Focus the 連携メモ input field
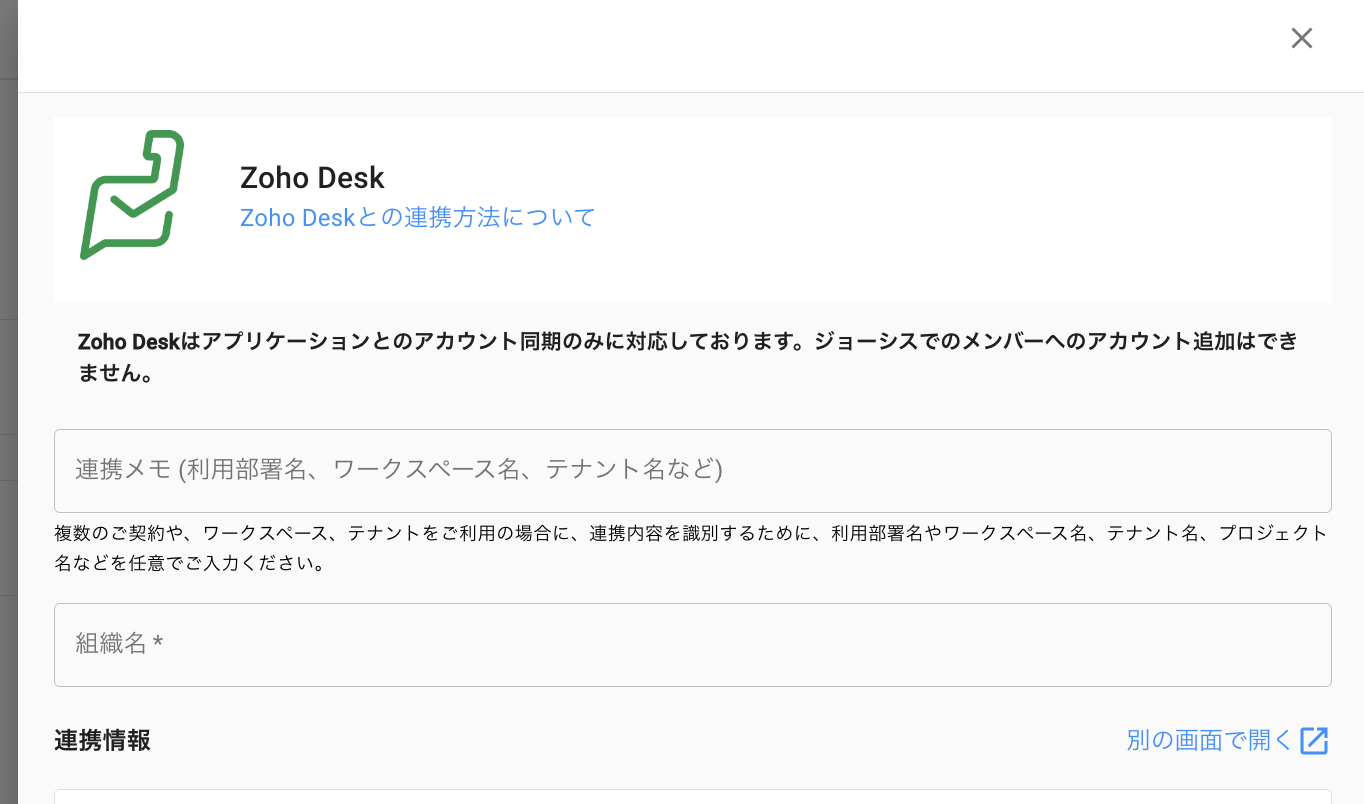 tap(692, 470)
